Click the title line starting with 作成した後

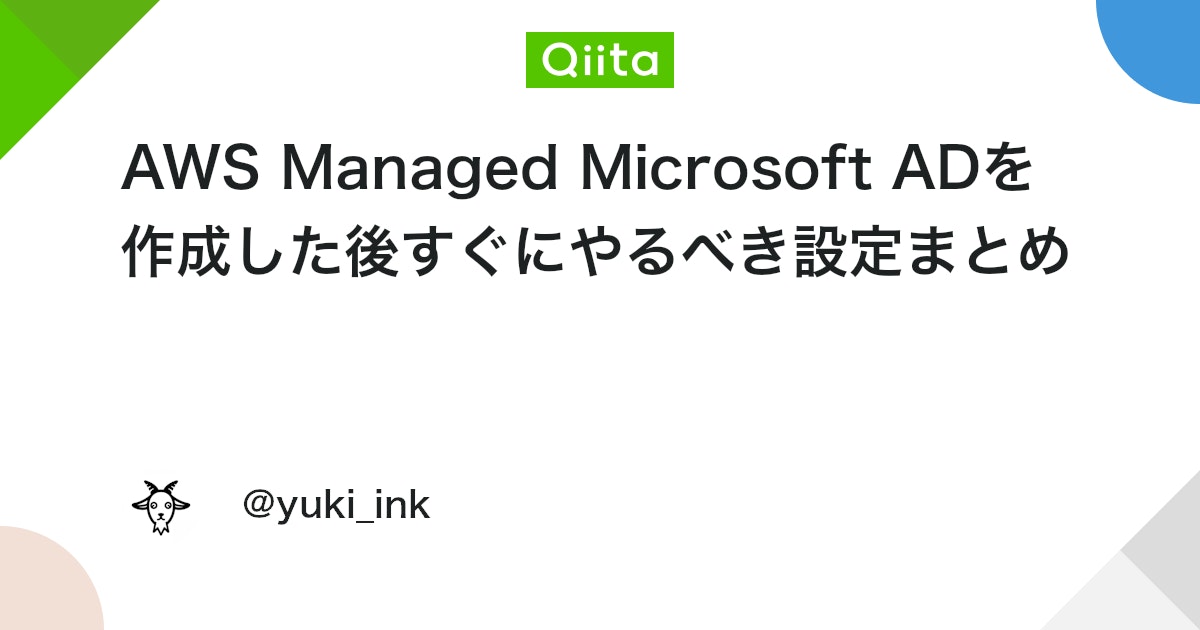(x=596, y=253)
